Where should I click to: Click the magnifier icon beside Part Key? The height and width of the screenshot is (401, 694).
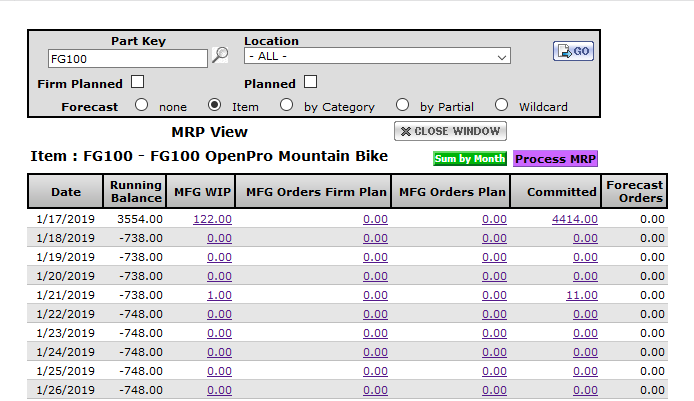[x=220, y=58]
